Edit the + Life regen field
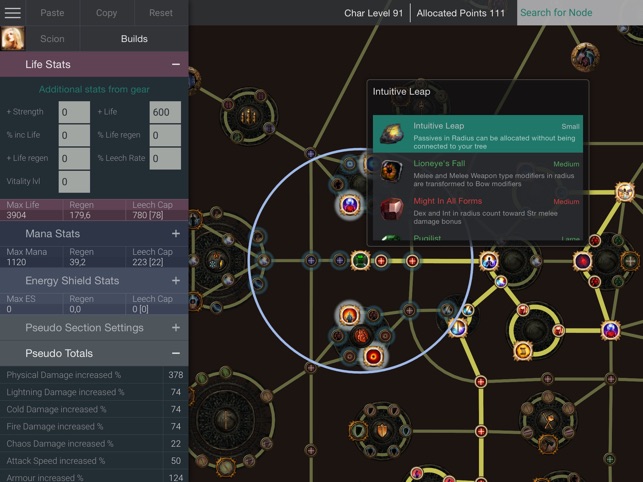This screenshot has width=643, height=482. (74, 159)
